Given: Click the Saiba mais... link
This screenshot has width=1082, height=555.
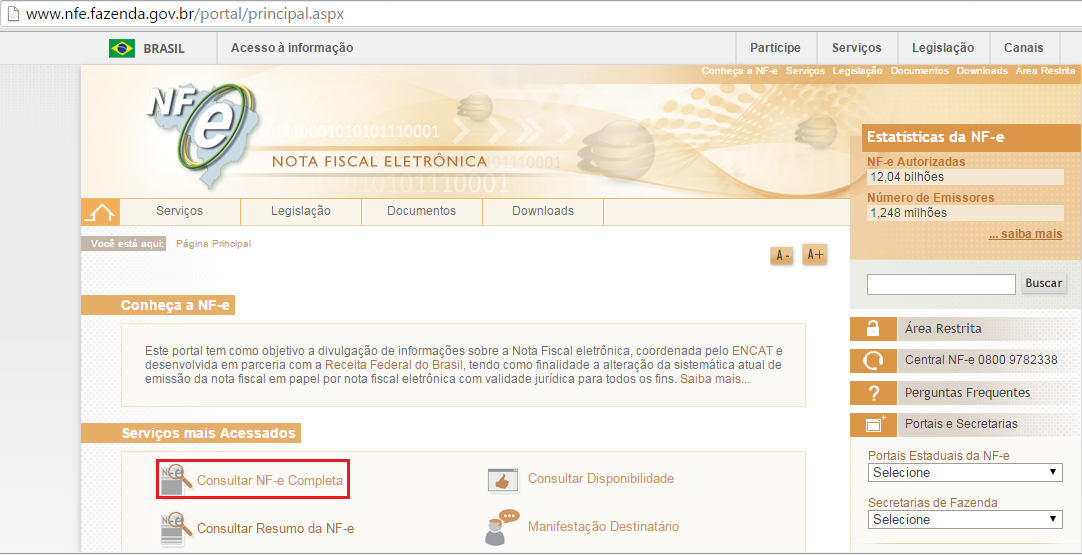Looking at the screenshot, I should click(x=715, y=379).
